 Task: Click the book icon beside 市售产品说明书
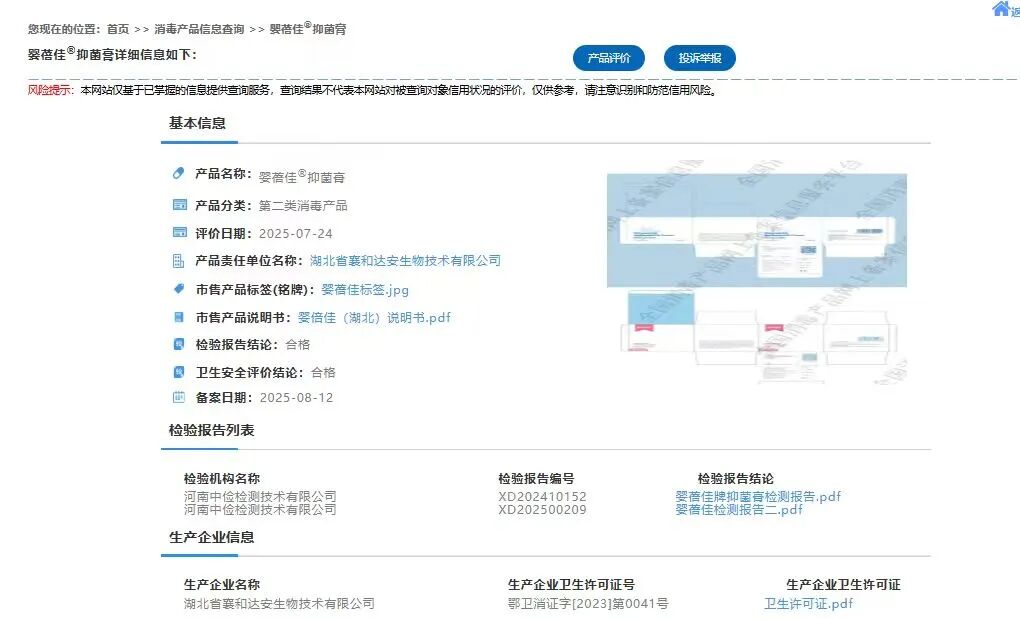point(179,317)
